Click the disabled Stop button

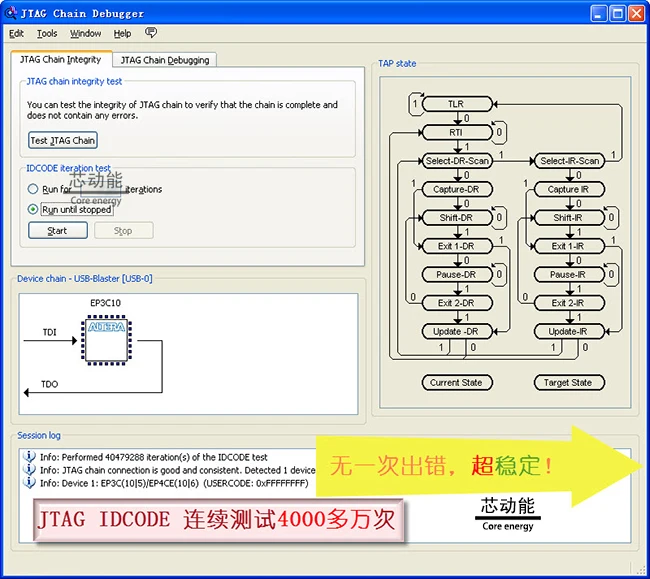[x=124, y=230]
